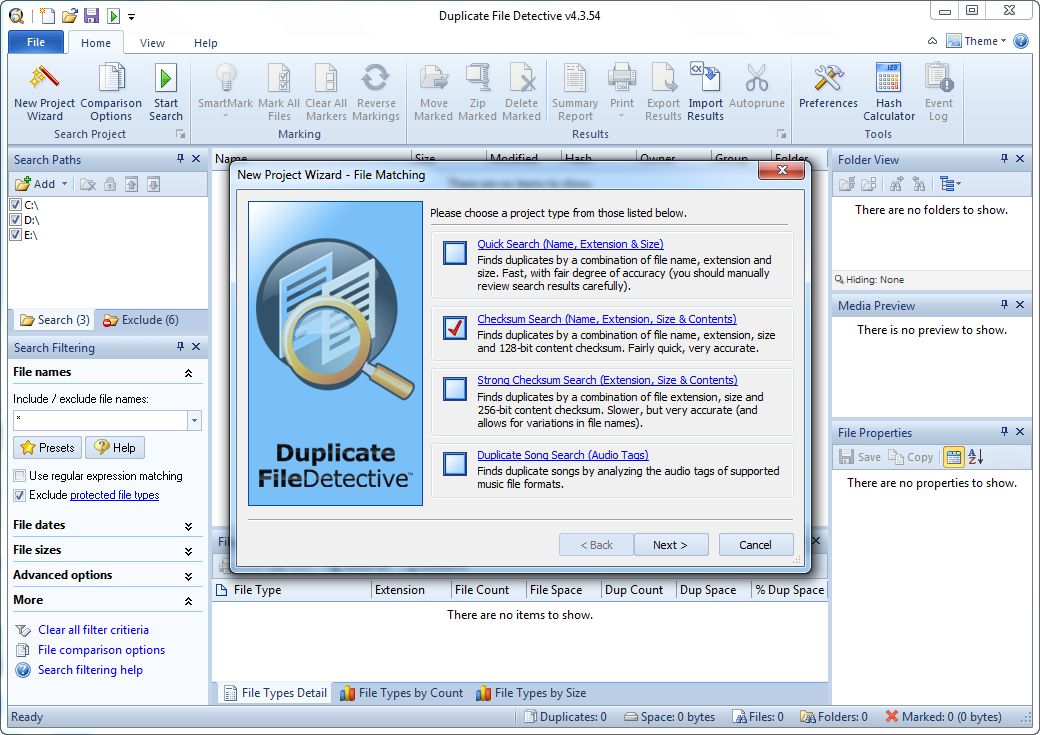Click the Print ribbon icon

622,78
